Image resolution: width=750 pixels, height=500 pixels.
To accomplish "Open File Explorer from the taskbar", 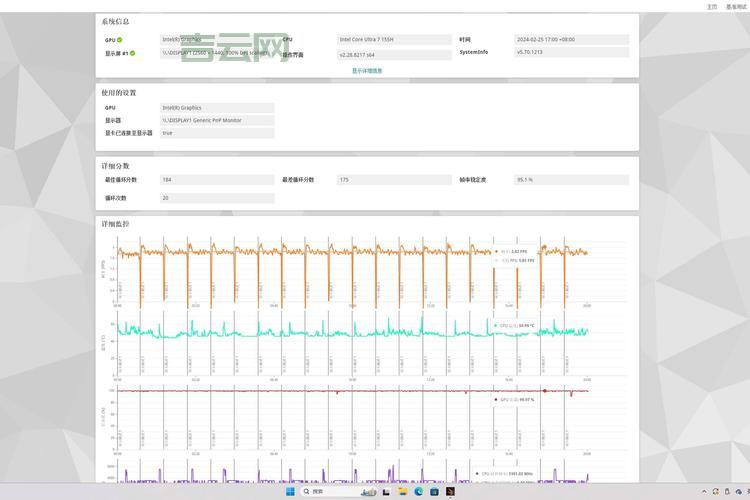I will point(402,492).
